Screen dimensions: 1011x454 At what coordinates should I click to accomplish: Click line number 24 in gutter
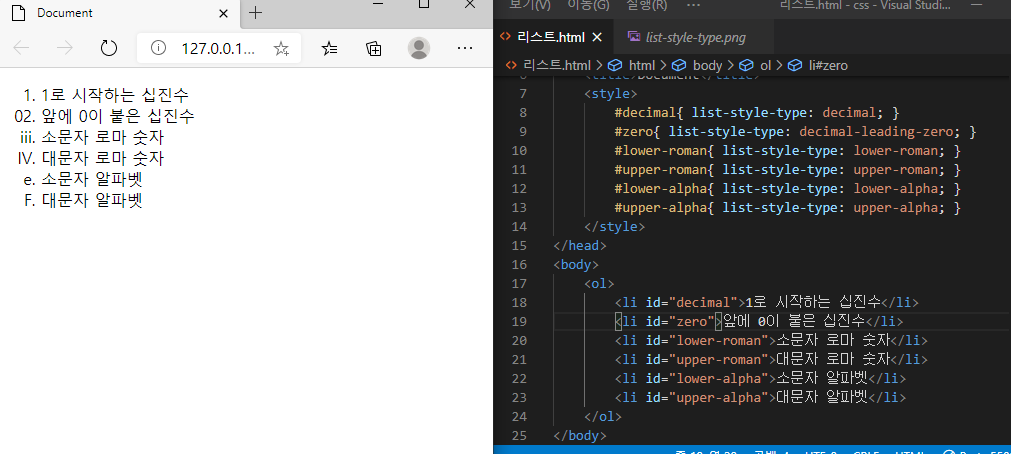518,417
